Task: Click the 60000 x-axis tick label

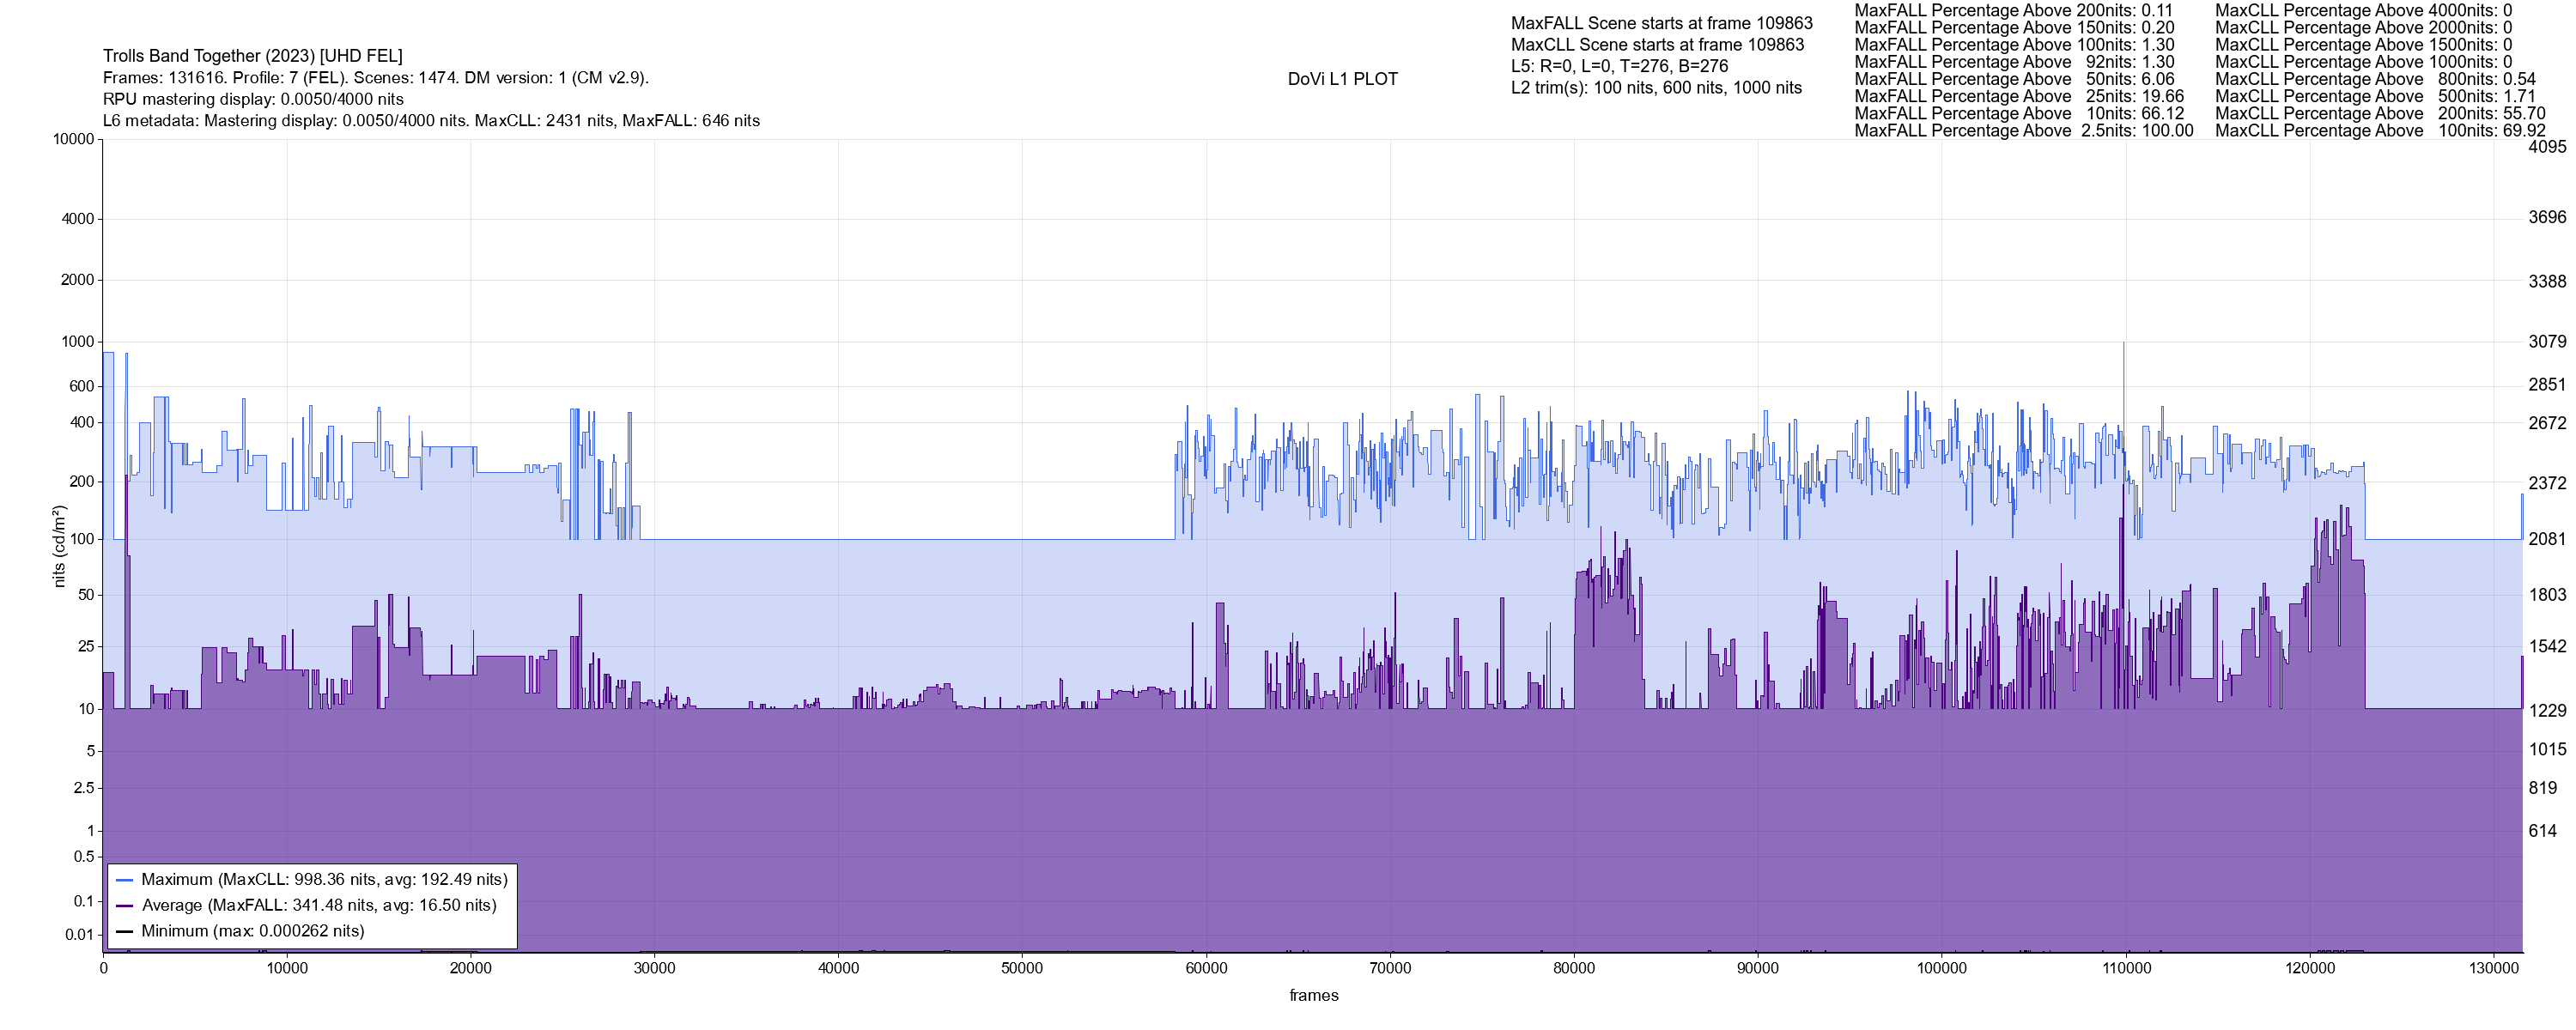Action: click(1206, 969)
